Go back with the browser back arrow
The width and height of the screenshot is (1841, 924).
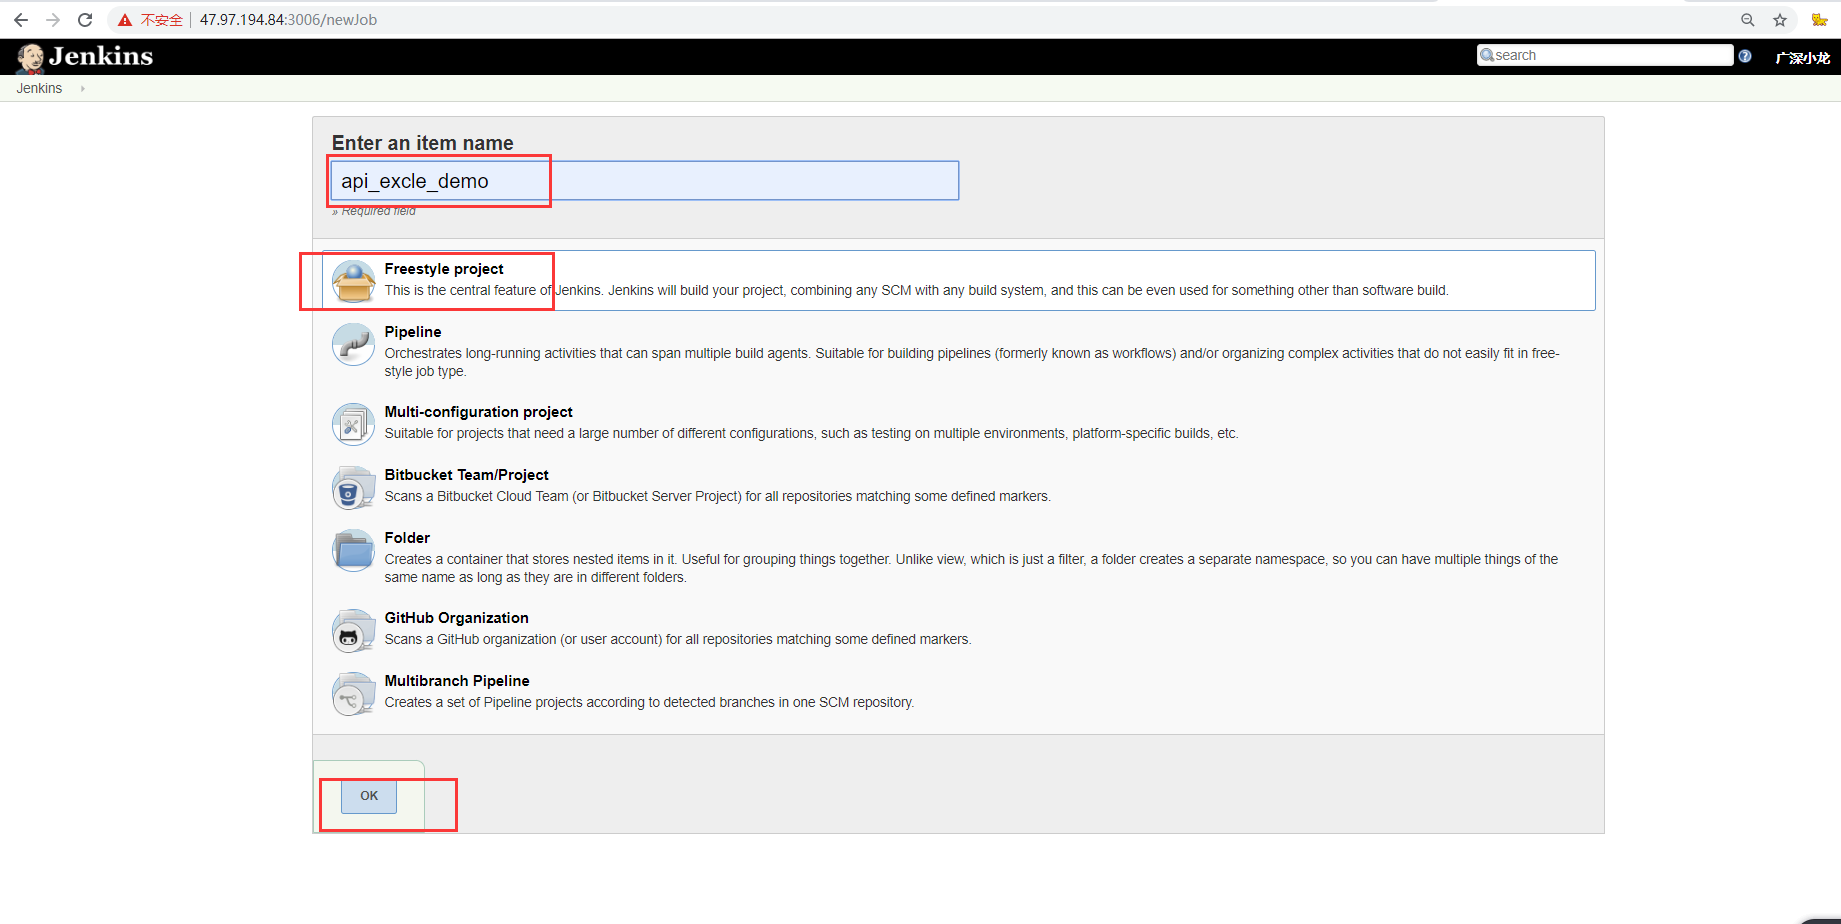pyautogui.click(x=21, y=20)
